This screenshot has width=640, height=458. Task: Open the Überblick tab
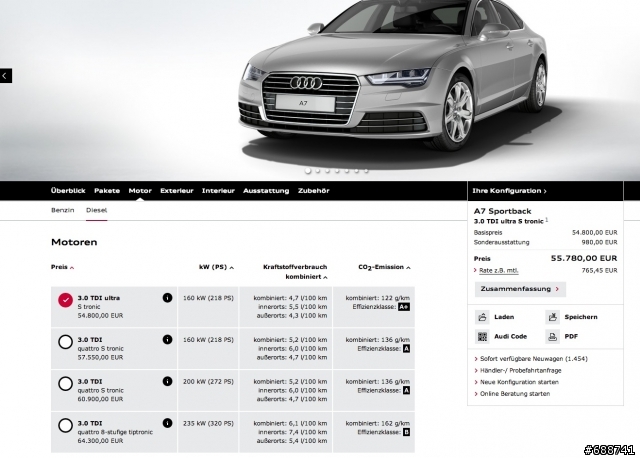(68, 191)
